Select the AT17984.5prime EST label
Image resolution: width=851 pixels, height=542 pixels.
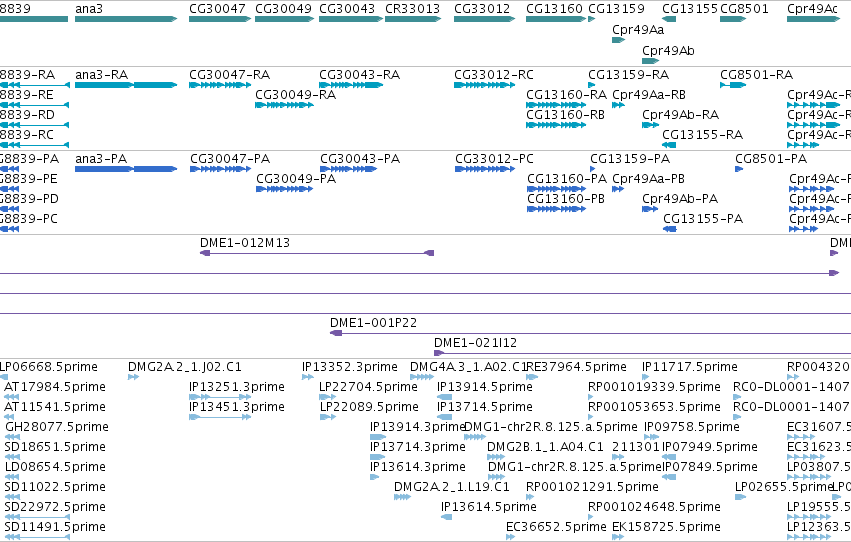point(55,387)
